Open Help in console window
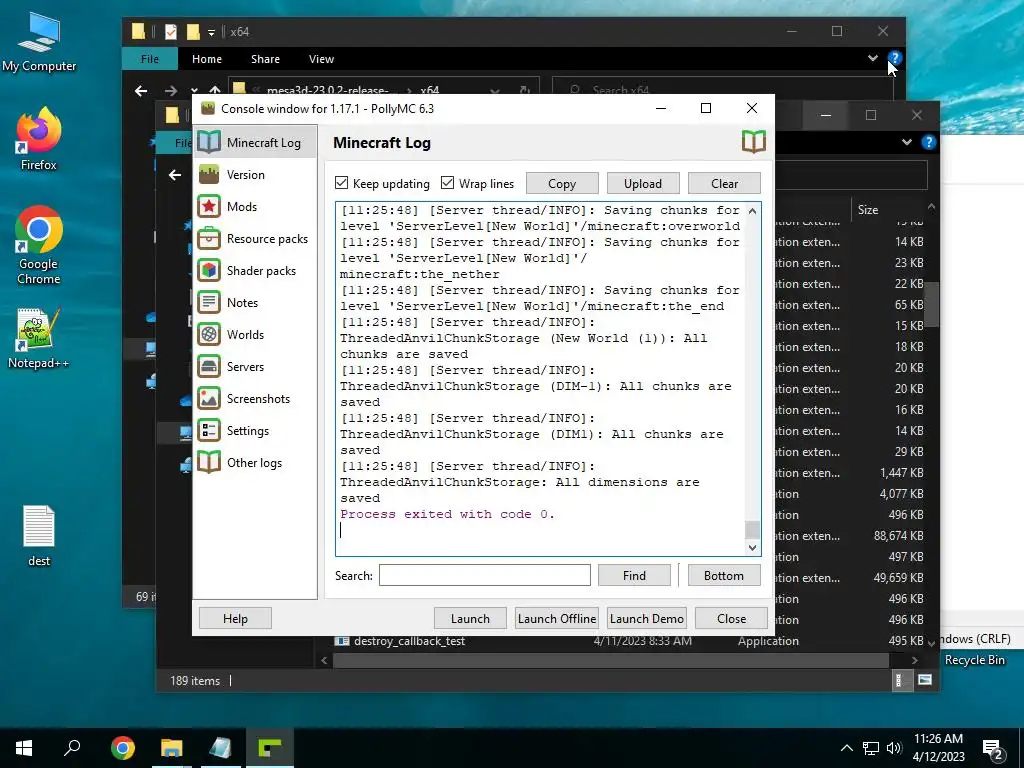Screen dimensions: 1024x768 tap(235, 618)
